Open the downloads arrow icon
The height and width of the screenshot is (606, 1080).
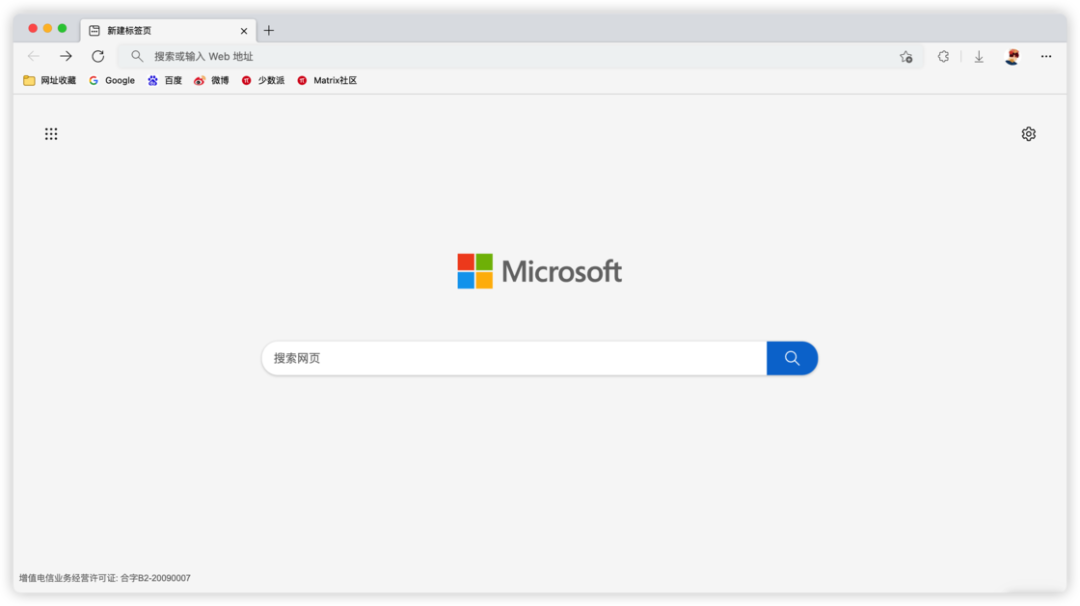pos(979,57)
